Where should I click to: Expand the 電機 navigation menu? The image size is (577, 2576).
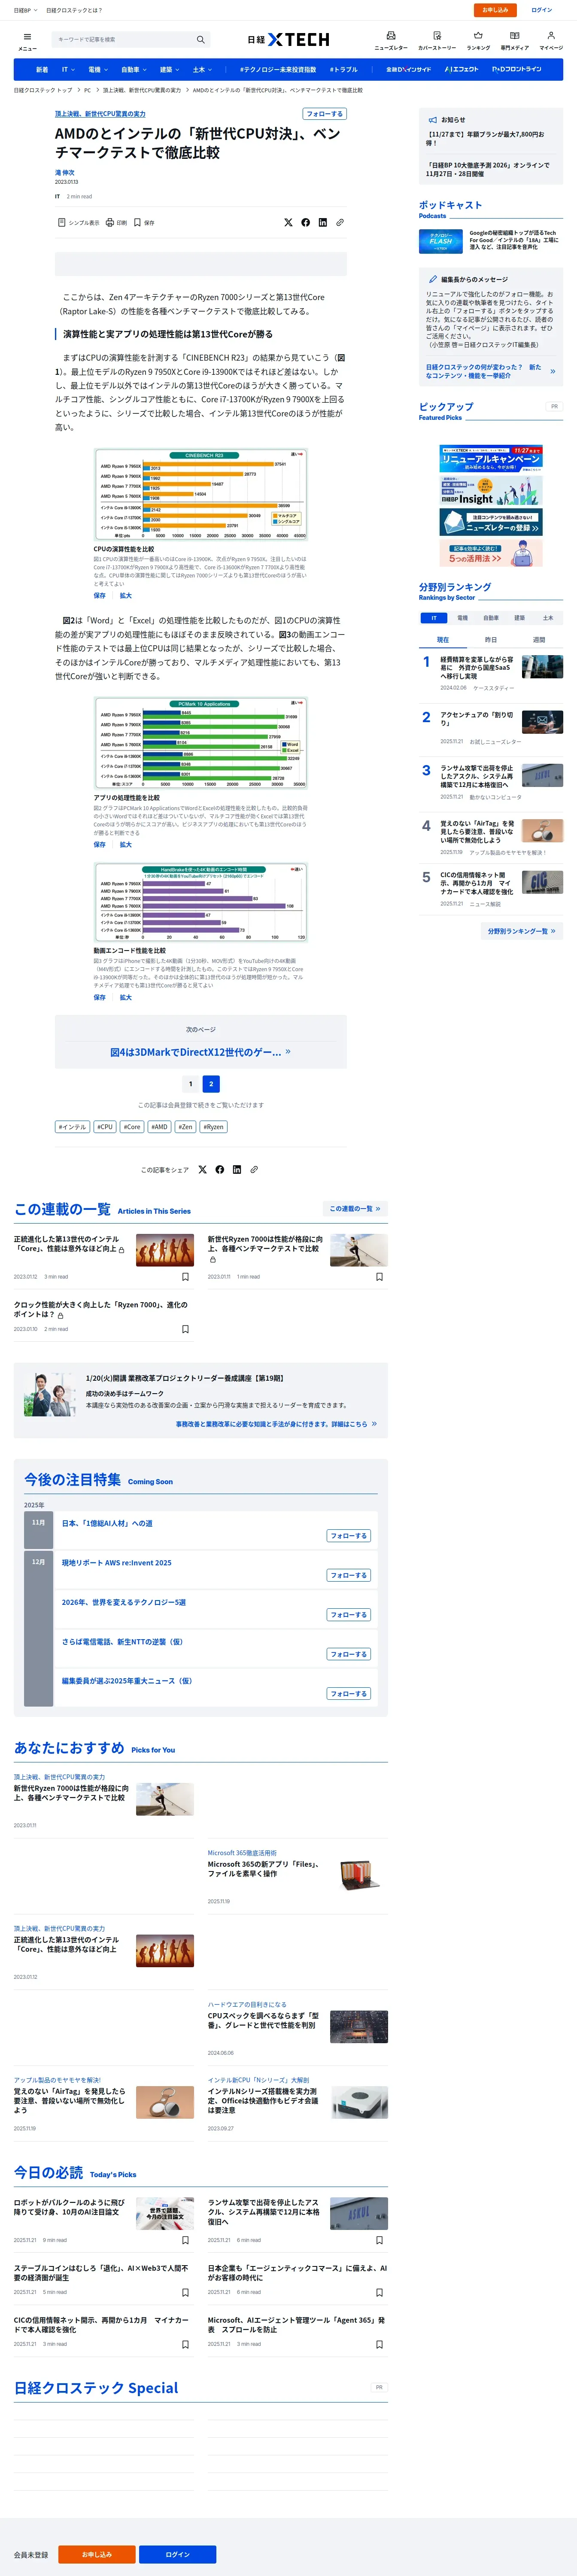tap(97, 70)
